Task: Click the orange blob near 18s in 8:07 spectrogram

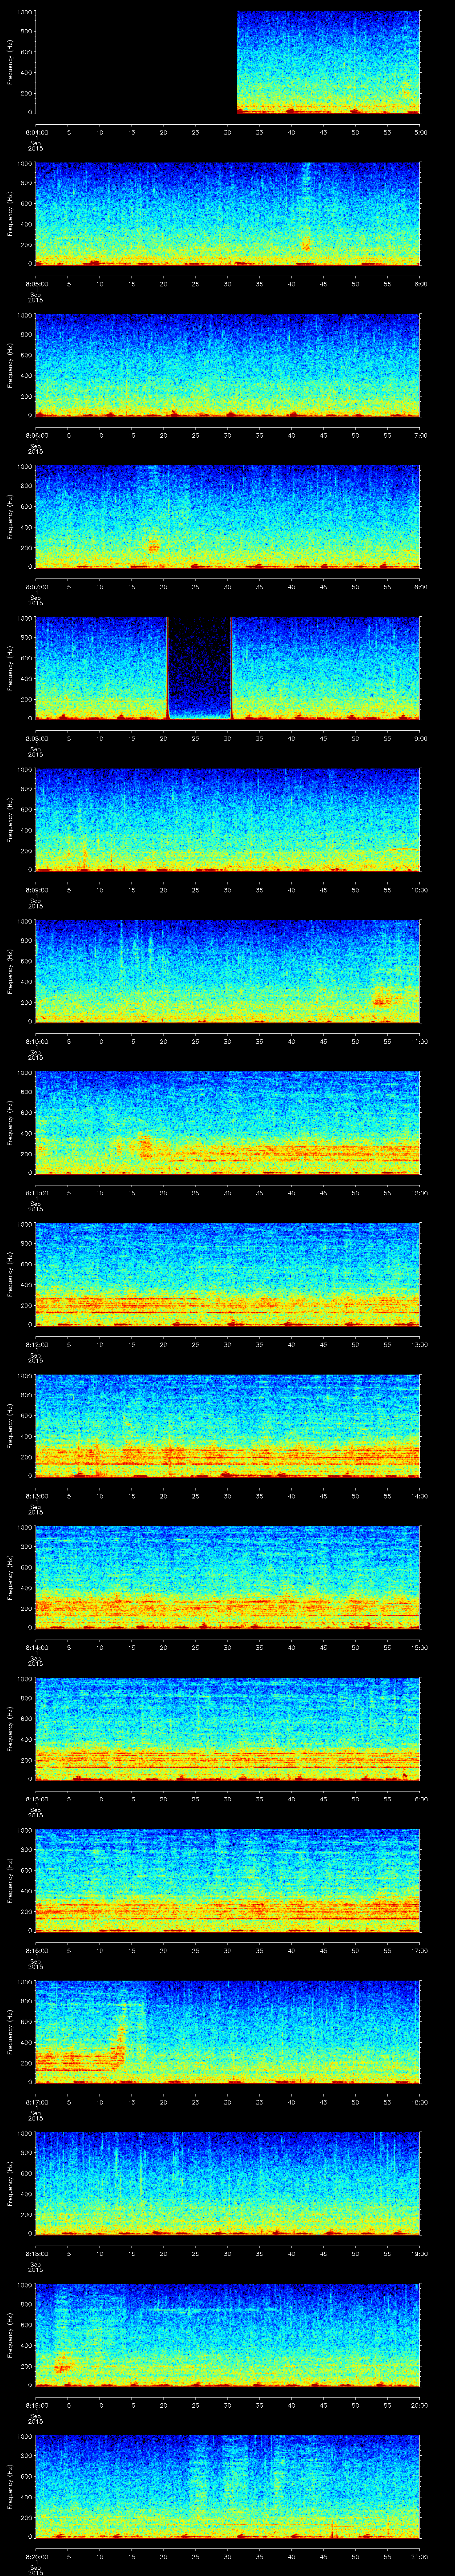Action: [153, 547]
